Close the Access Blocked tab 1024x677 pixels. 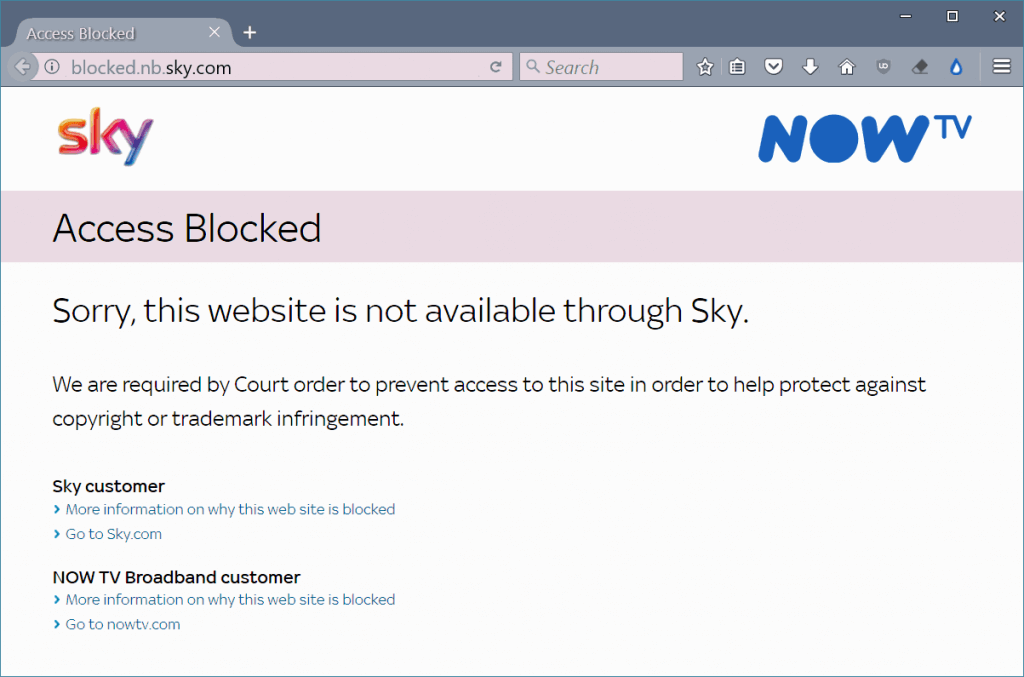(214, 31)
